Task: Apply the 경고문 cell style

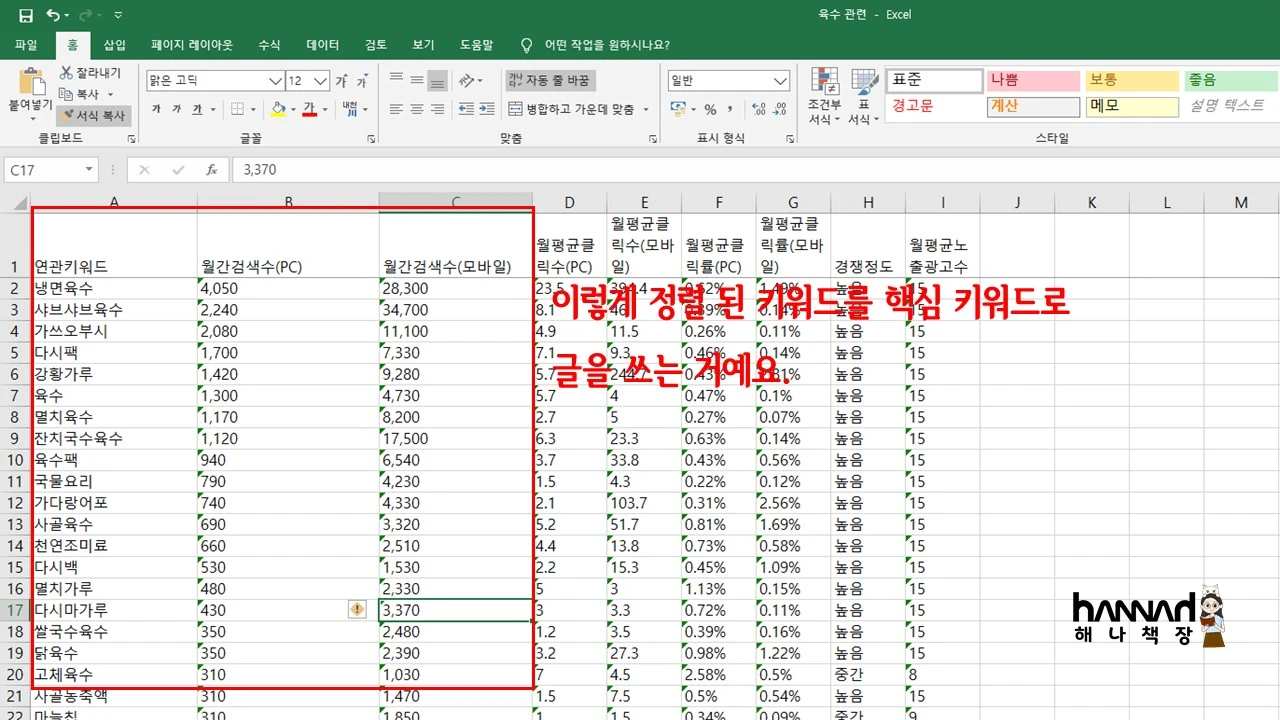Action: (934, 106)
